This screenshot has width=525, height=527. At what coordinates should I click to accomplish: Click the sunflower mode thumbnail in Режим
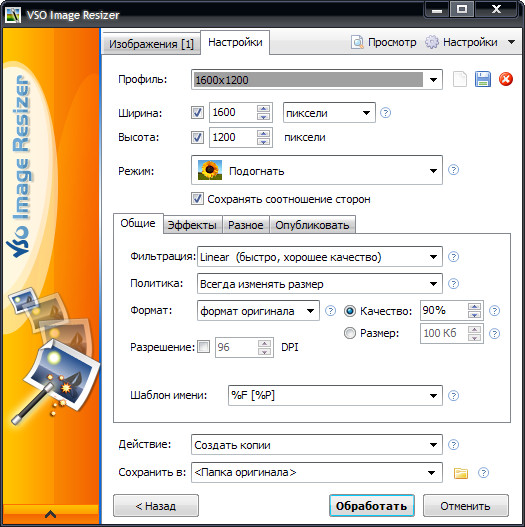[210, 170]
